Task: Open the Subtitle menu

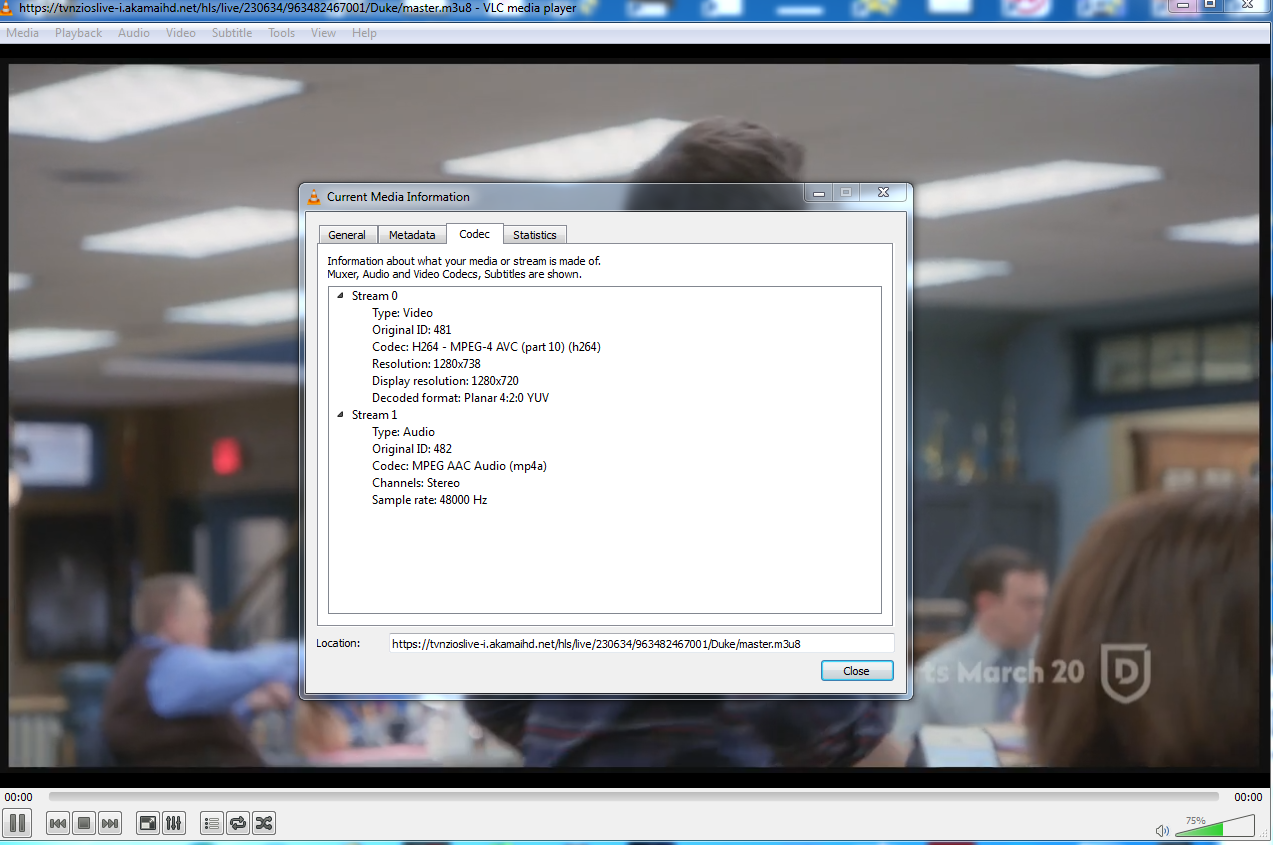Action: pos(232,33)
